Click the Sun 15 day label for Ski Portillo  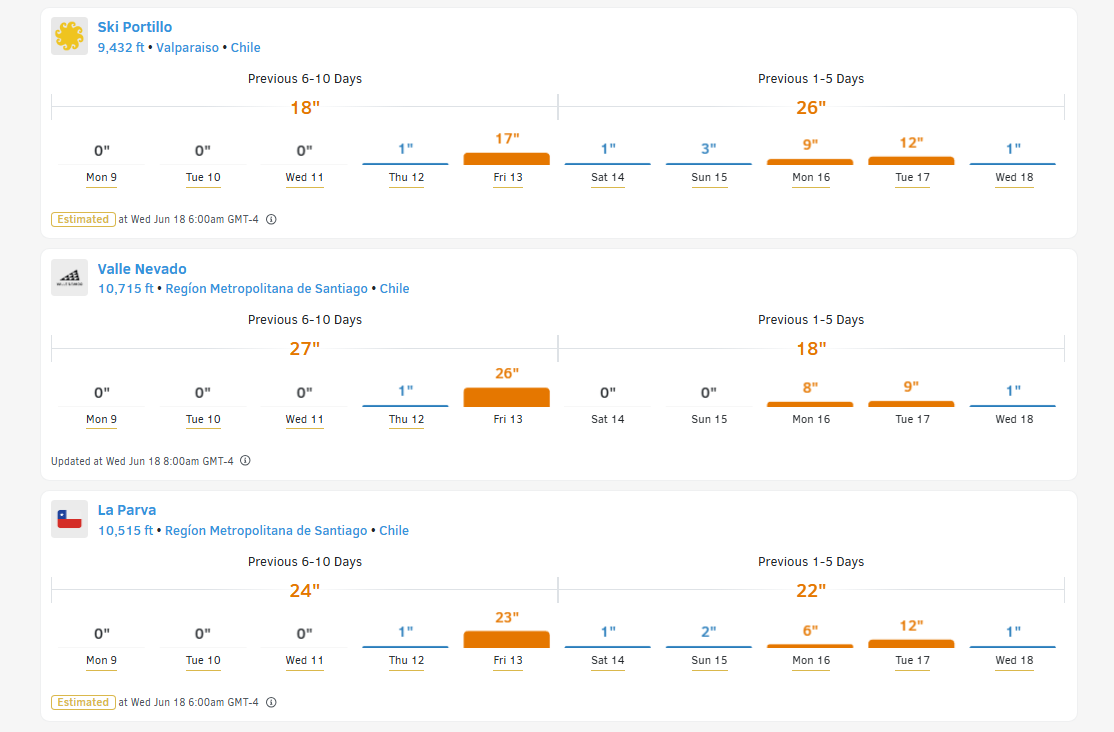pyautogui.click(x=709, y=178)
